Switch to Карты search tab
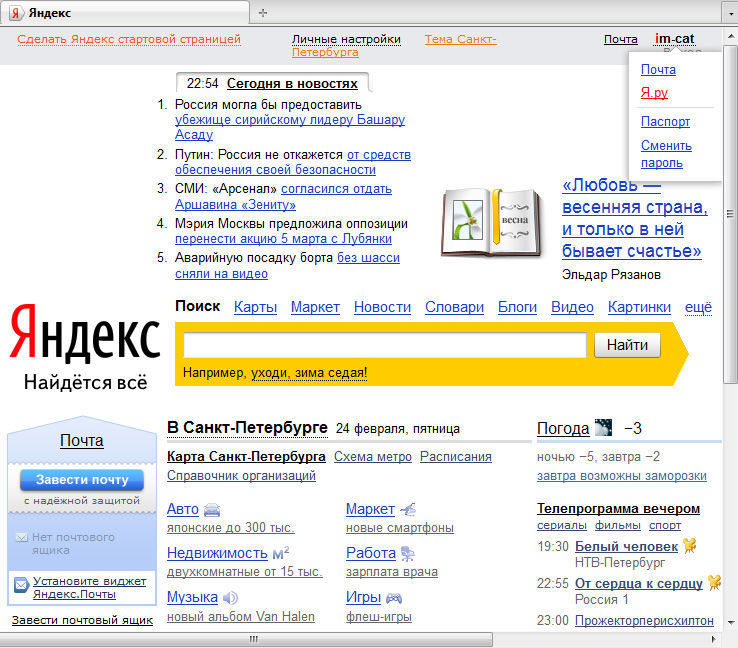The image size is (738, 648). tap(255, 307)
